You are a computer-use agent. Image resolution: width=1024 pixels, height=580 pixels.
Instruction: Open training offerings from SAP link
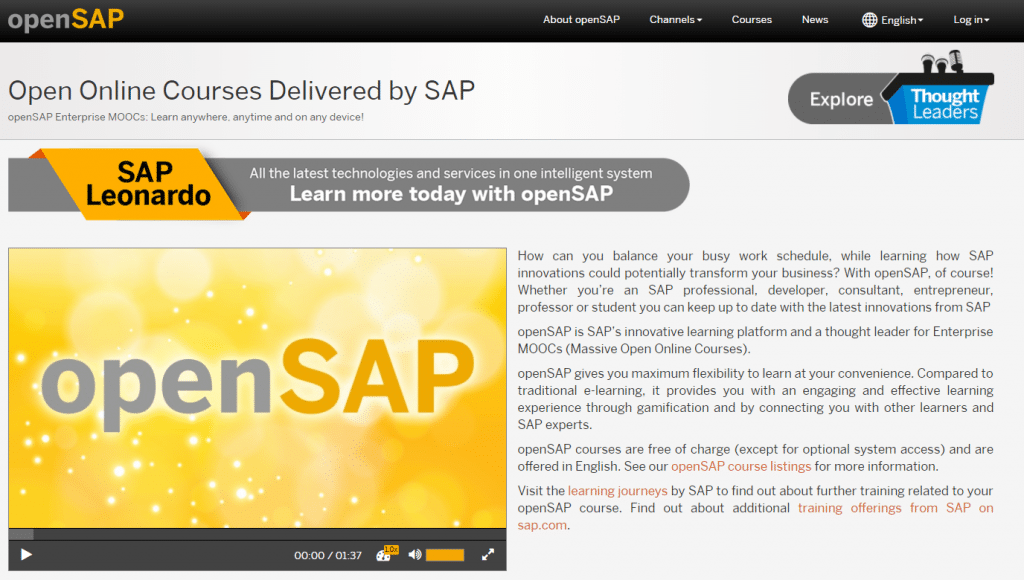pyautogui.click(x=895, y=508)
